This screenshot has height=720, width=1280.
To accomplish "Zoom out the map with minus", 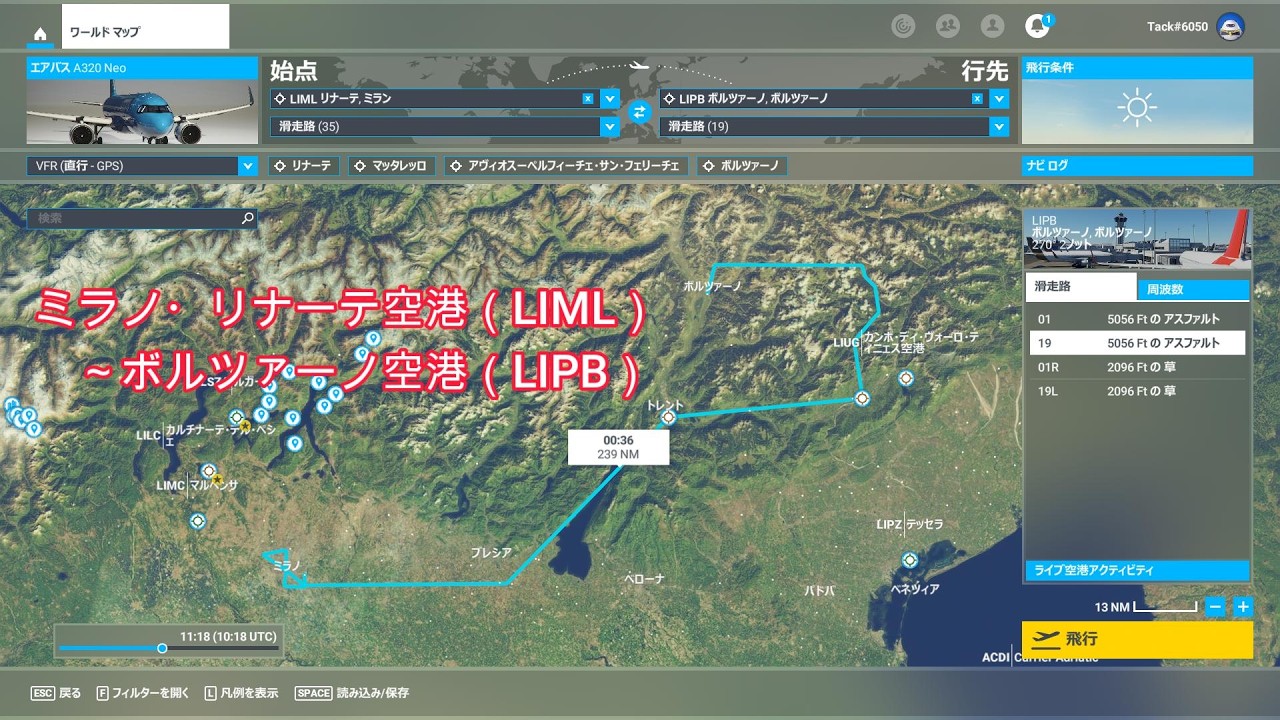I will click(1215, 606).
